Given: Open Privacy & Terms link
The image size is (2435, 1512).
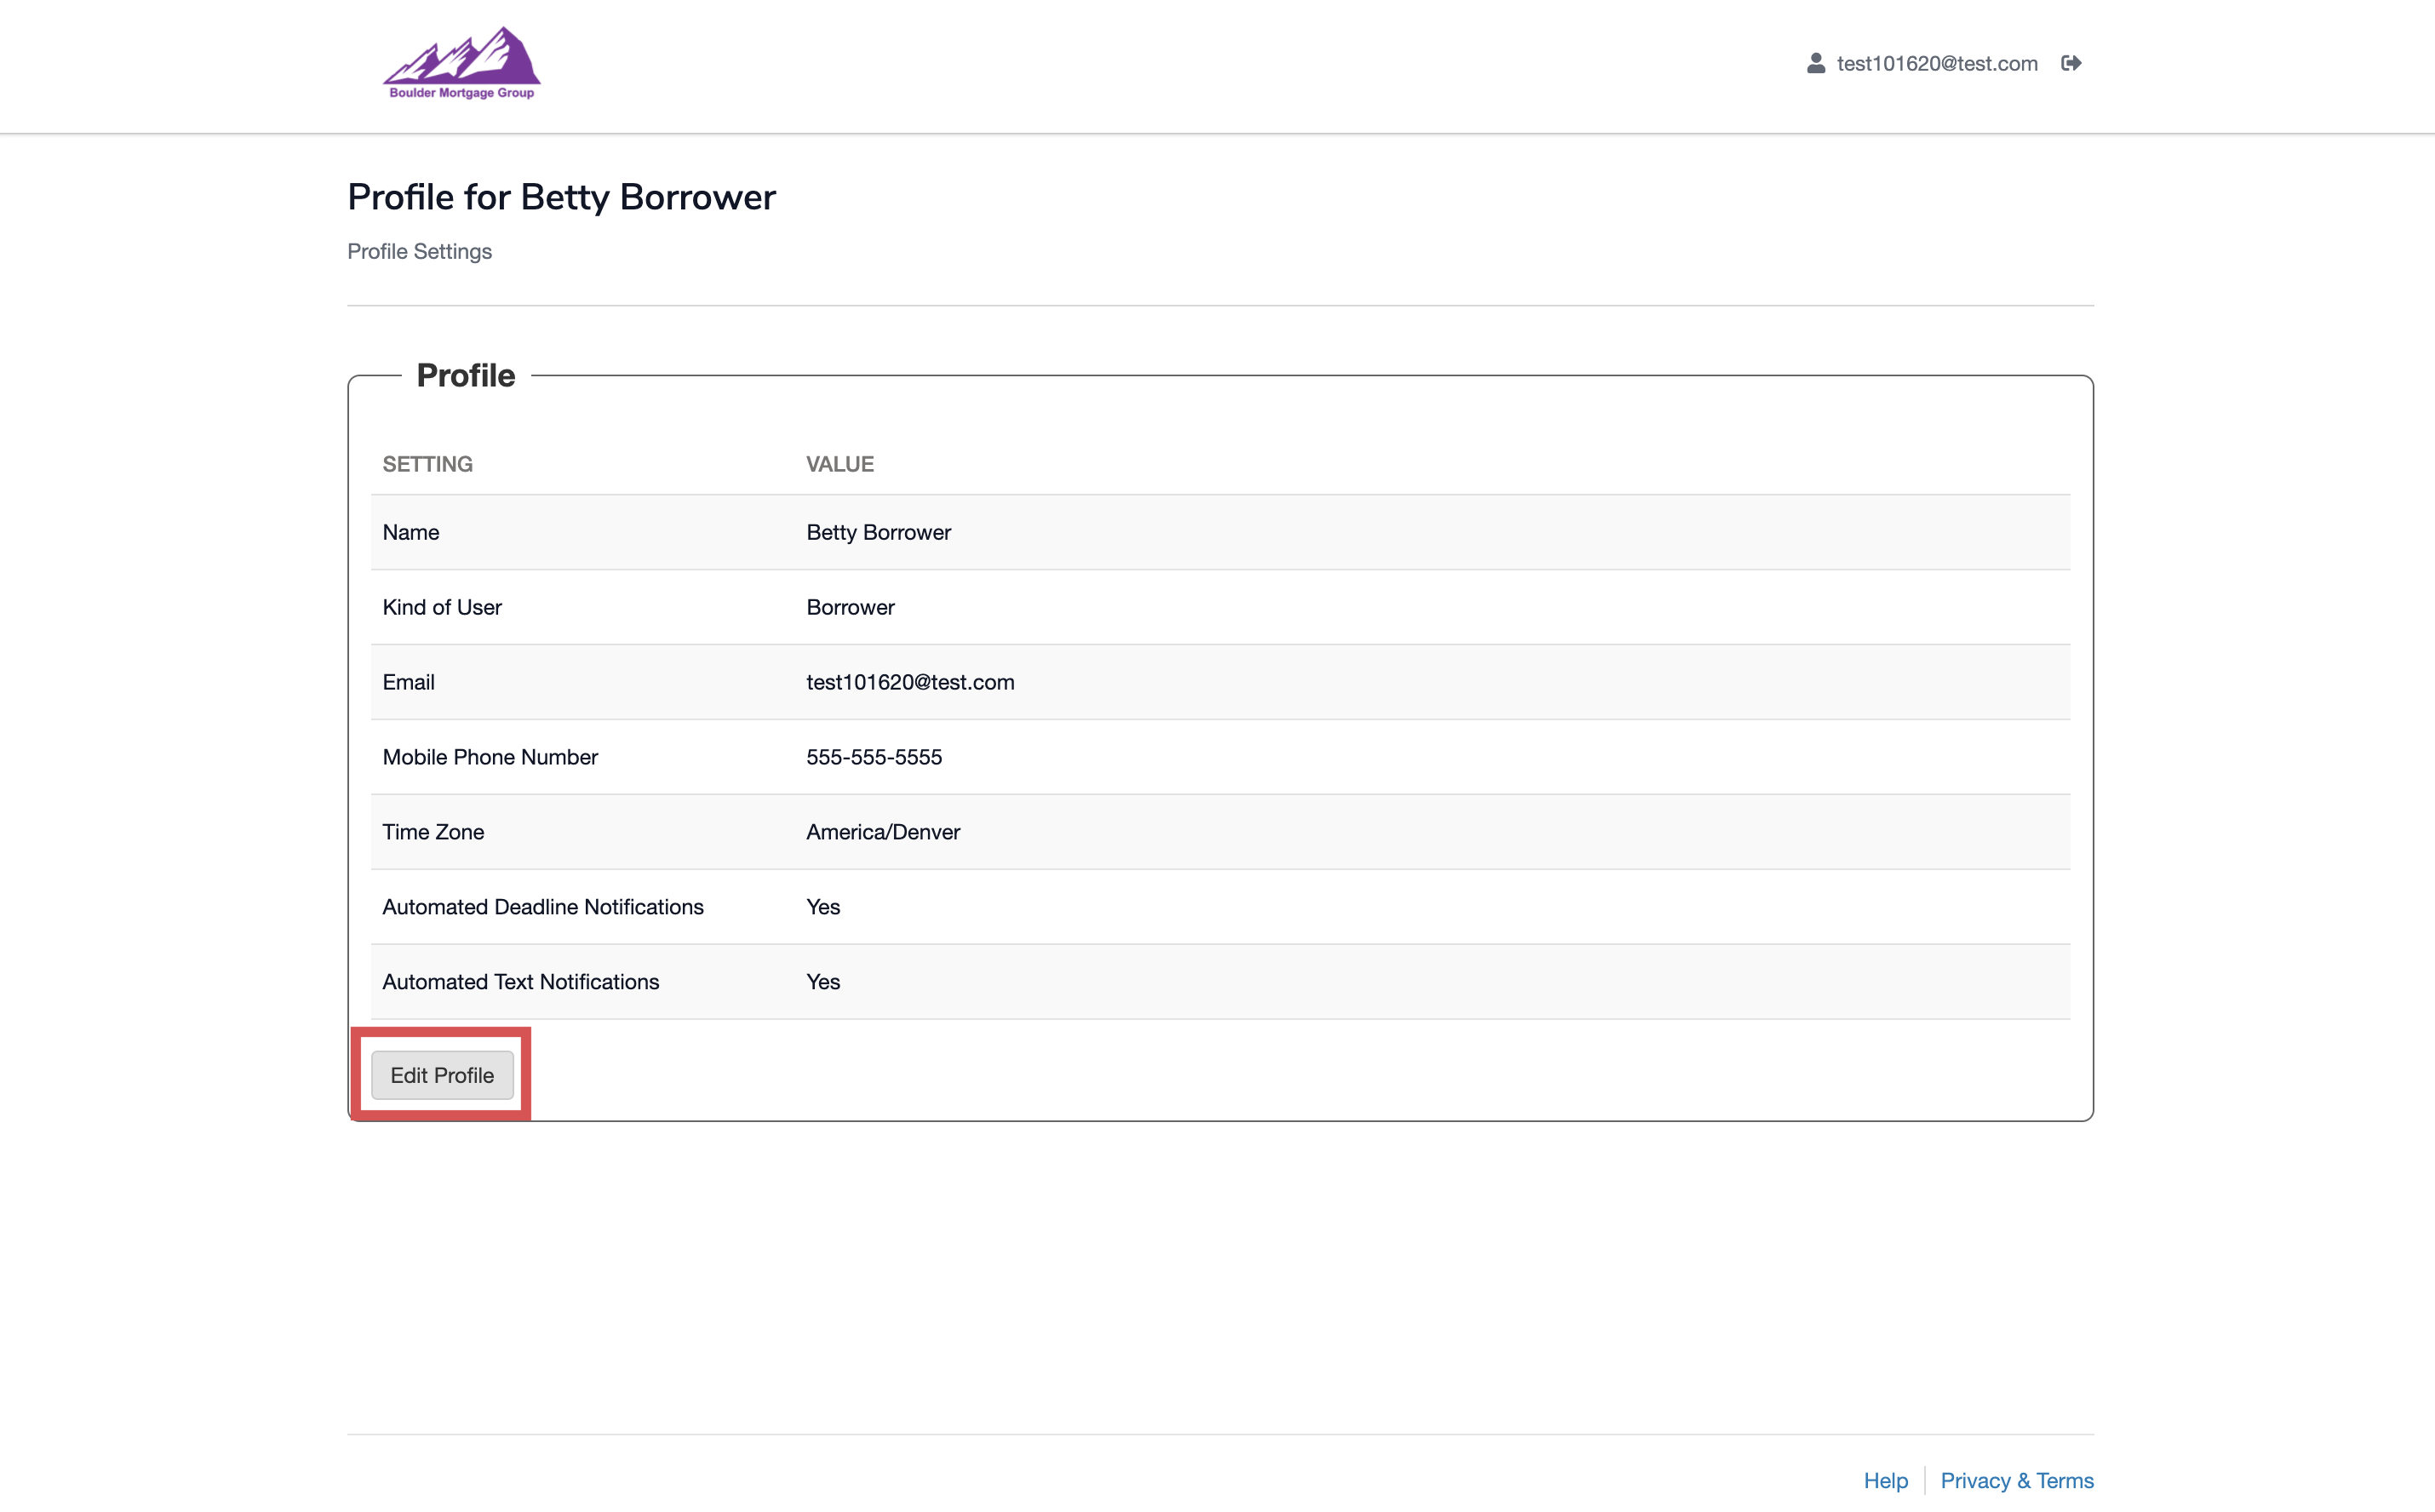Looking at the screenshot, I should [x=2016, y=1480].
